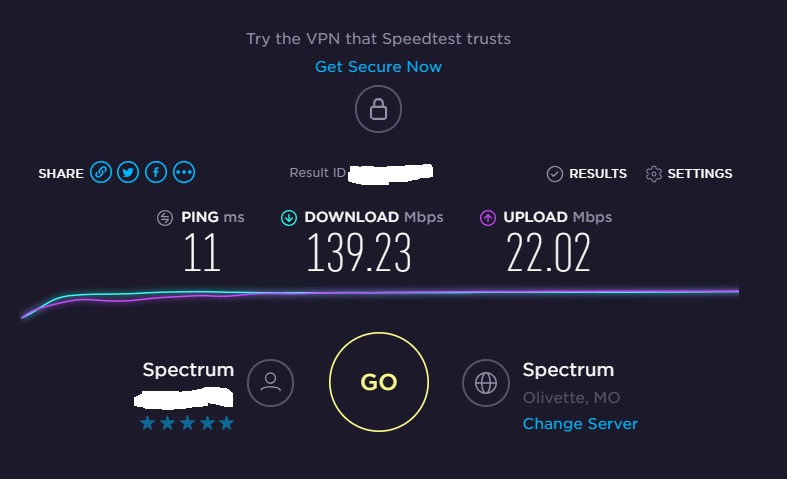The image size is (787, 479).
Task: Share result on Twitter
Action: [x=128, y=173]
